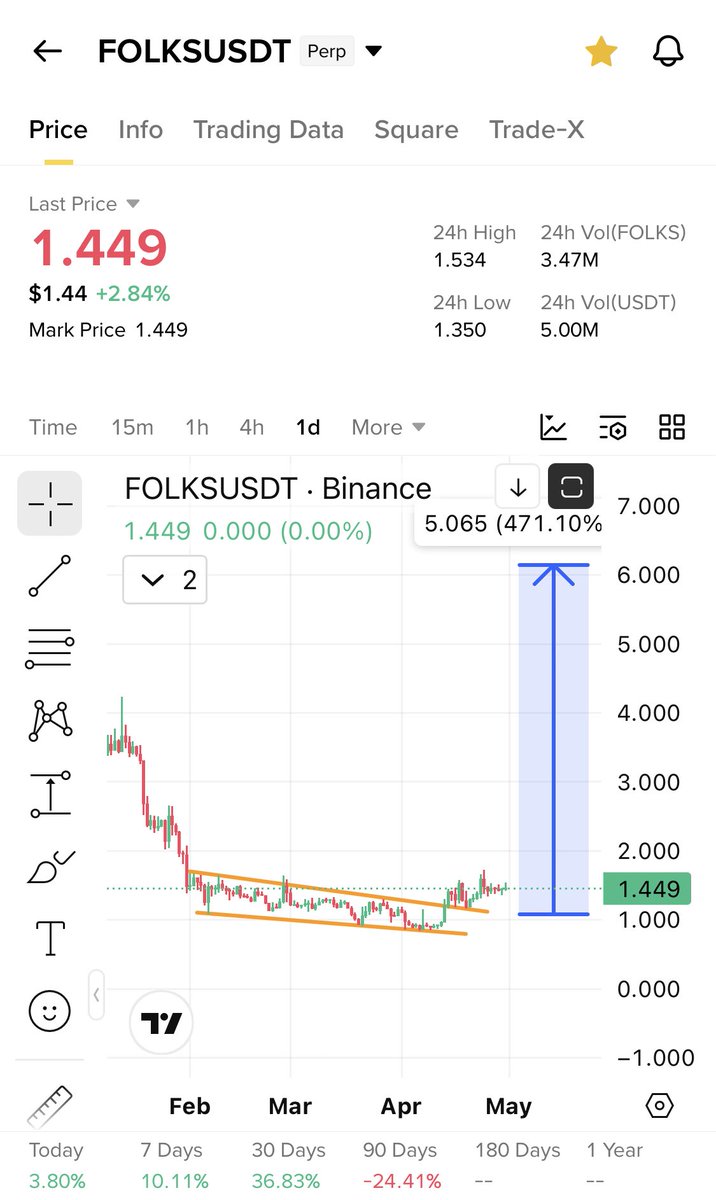Click the 90 Days -24.41% entry
Viewport: 716px width, 1200px height.
coord(400,1166)
